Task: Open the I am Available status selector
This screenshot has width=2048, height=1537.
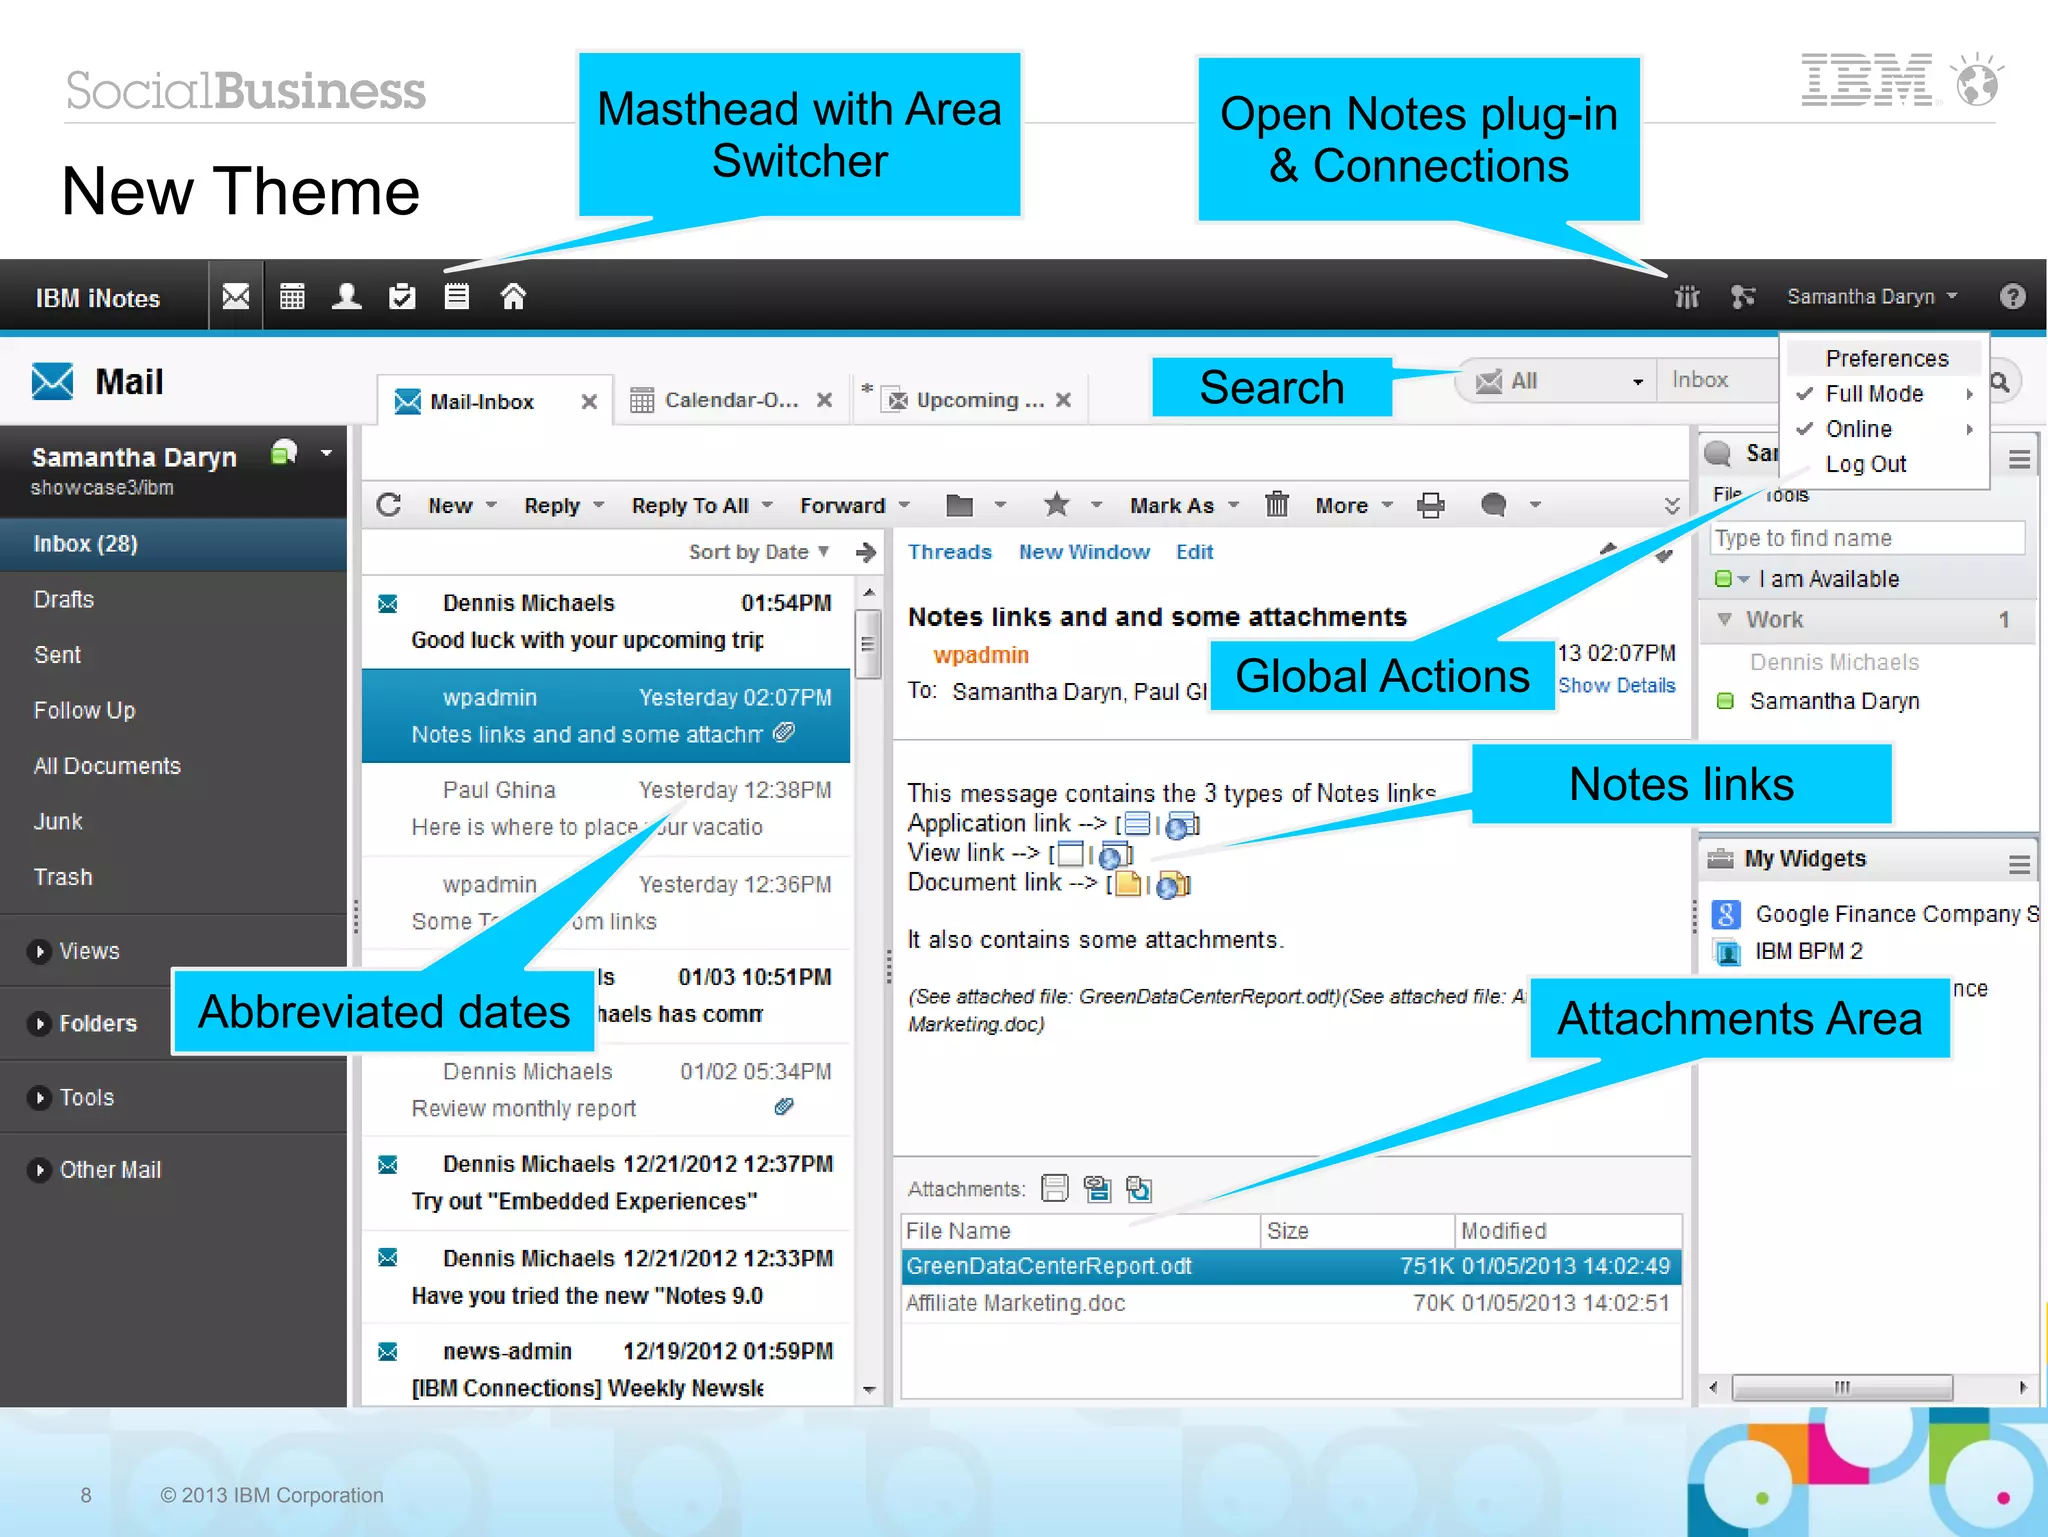Action: coord(1742,579)
